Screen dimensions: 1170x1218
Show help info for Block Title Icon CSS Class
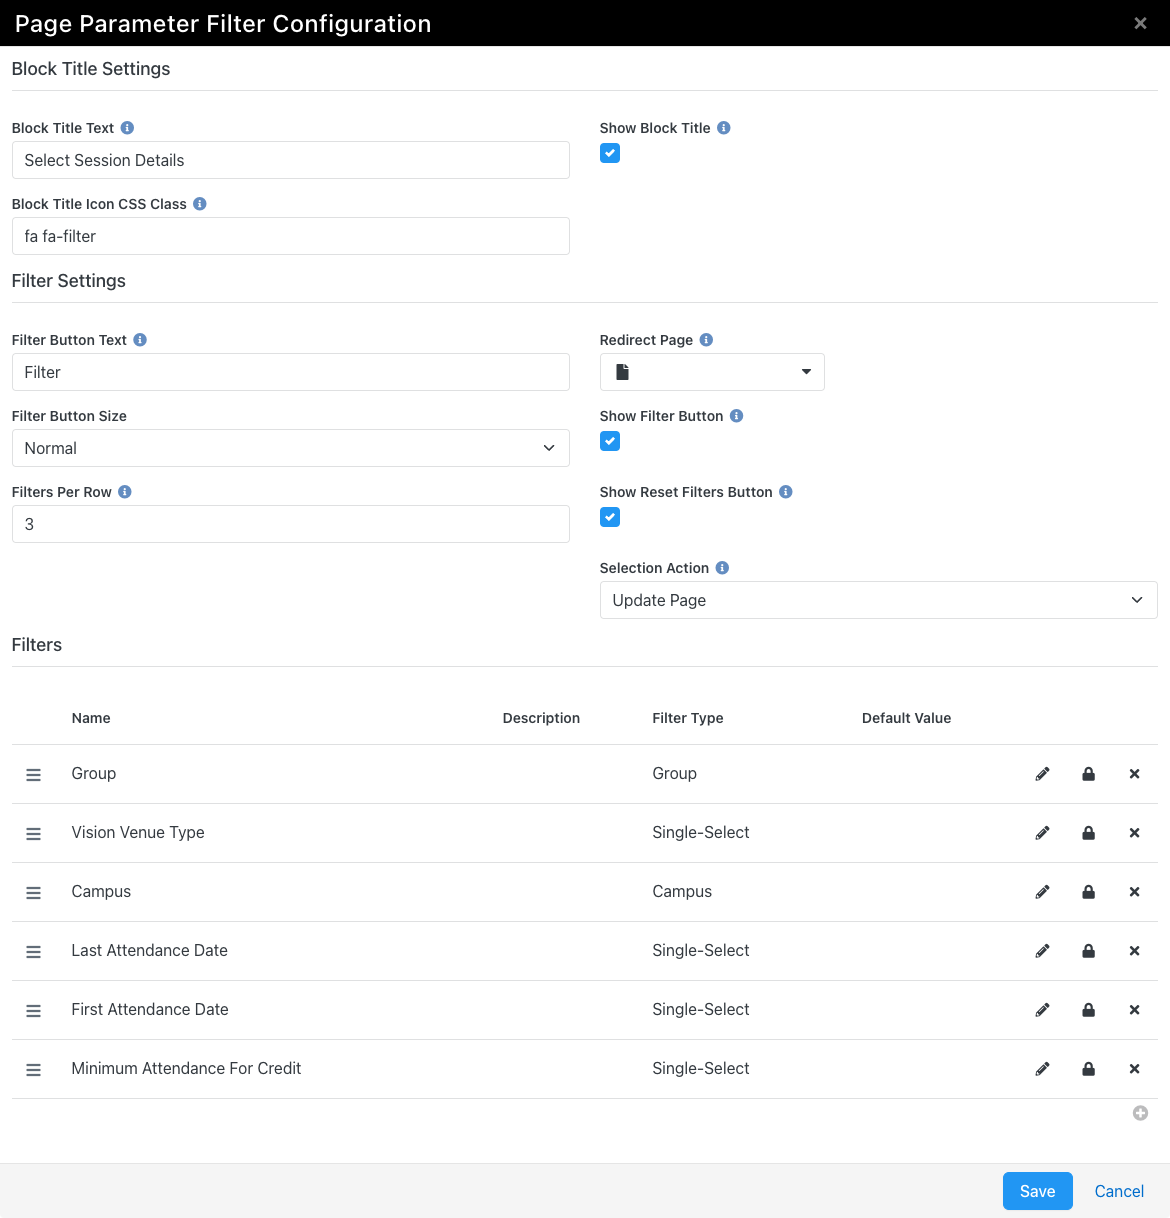(200, 204)
